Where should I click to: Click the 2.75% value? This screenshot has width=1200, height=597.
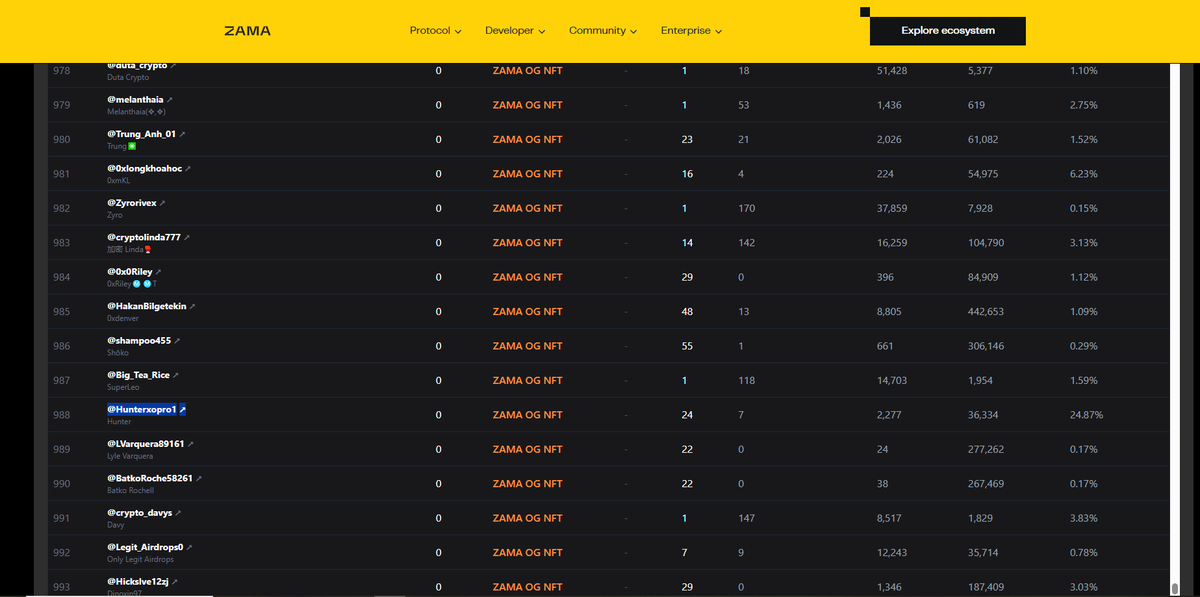(1083, 105)
